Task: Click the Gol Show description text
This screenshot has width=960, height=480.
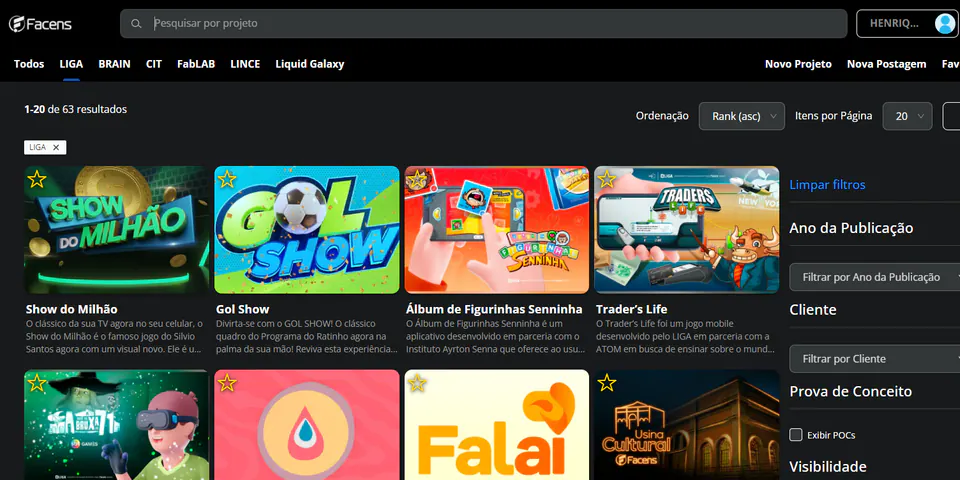Action: pos(307,336)
